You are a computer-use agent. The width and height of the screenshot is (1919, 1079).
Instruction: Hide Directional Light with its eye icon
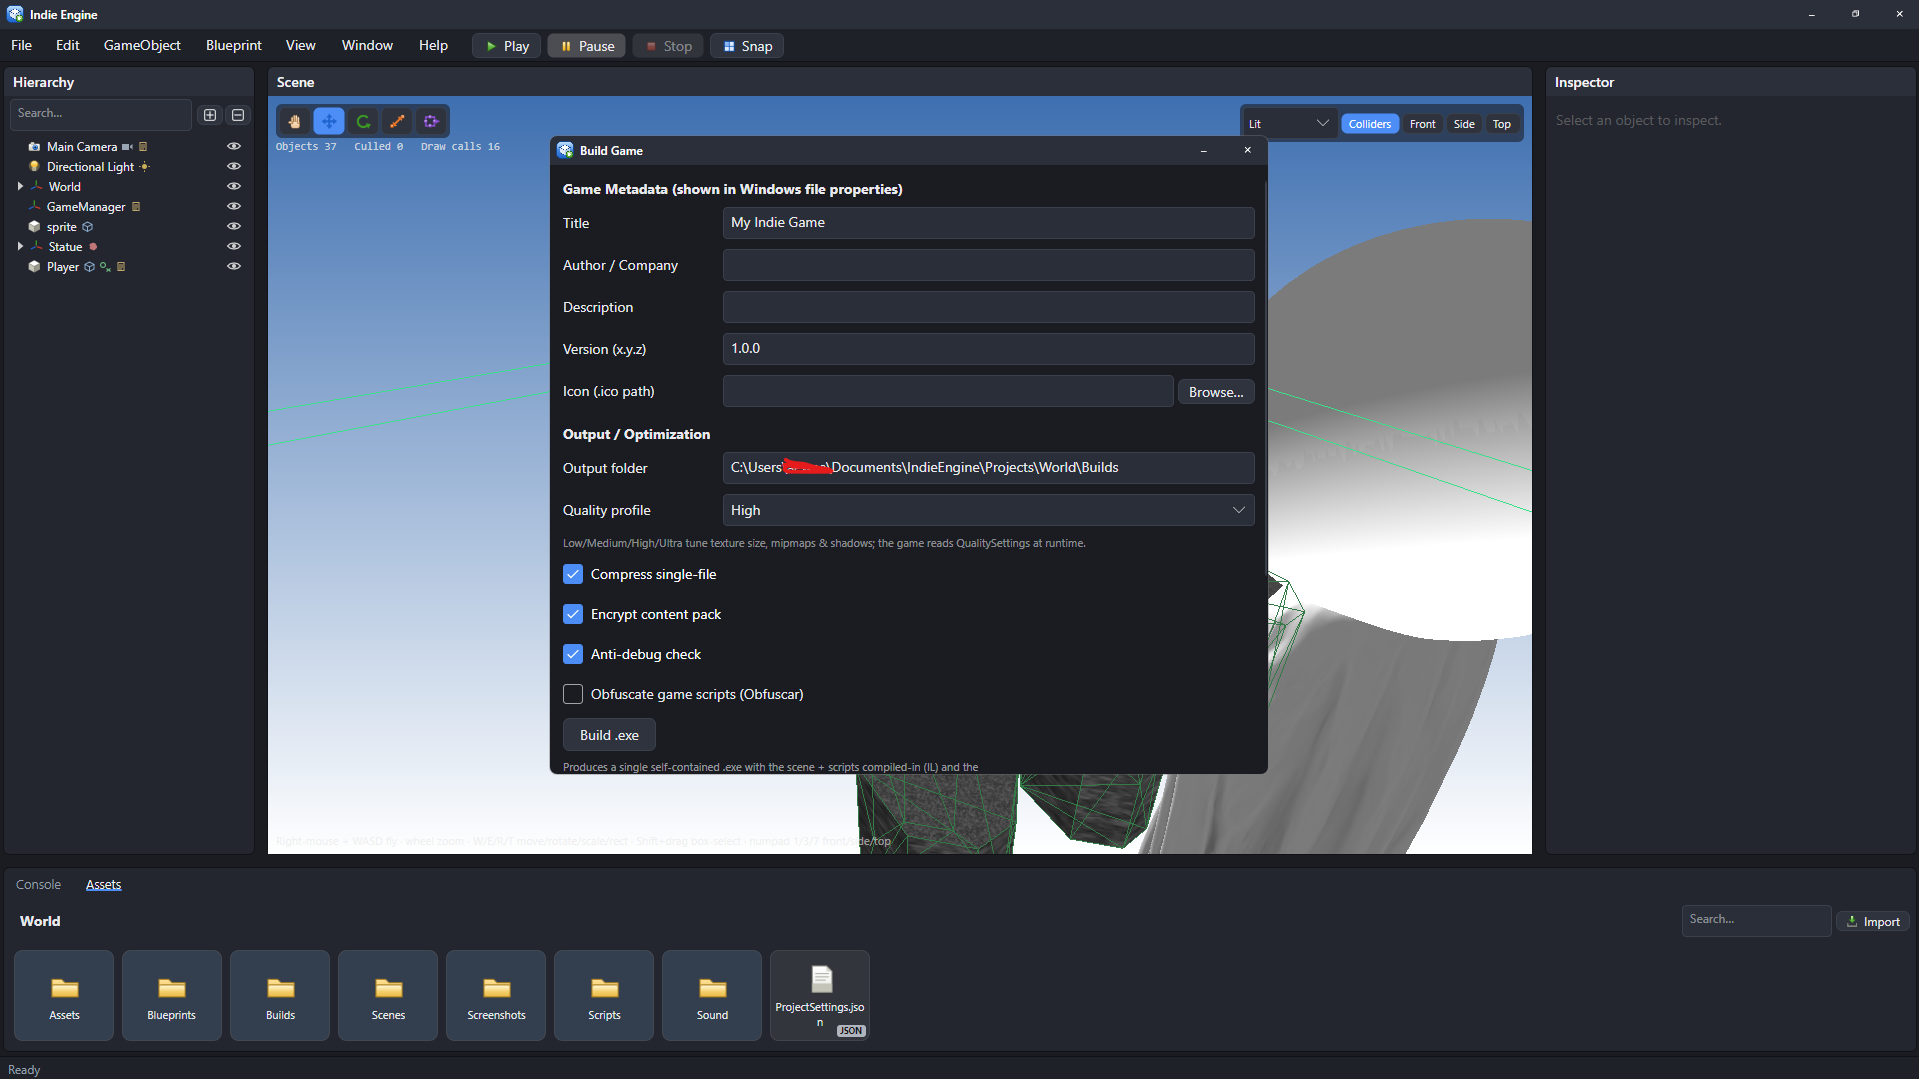234,167
